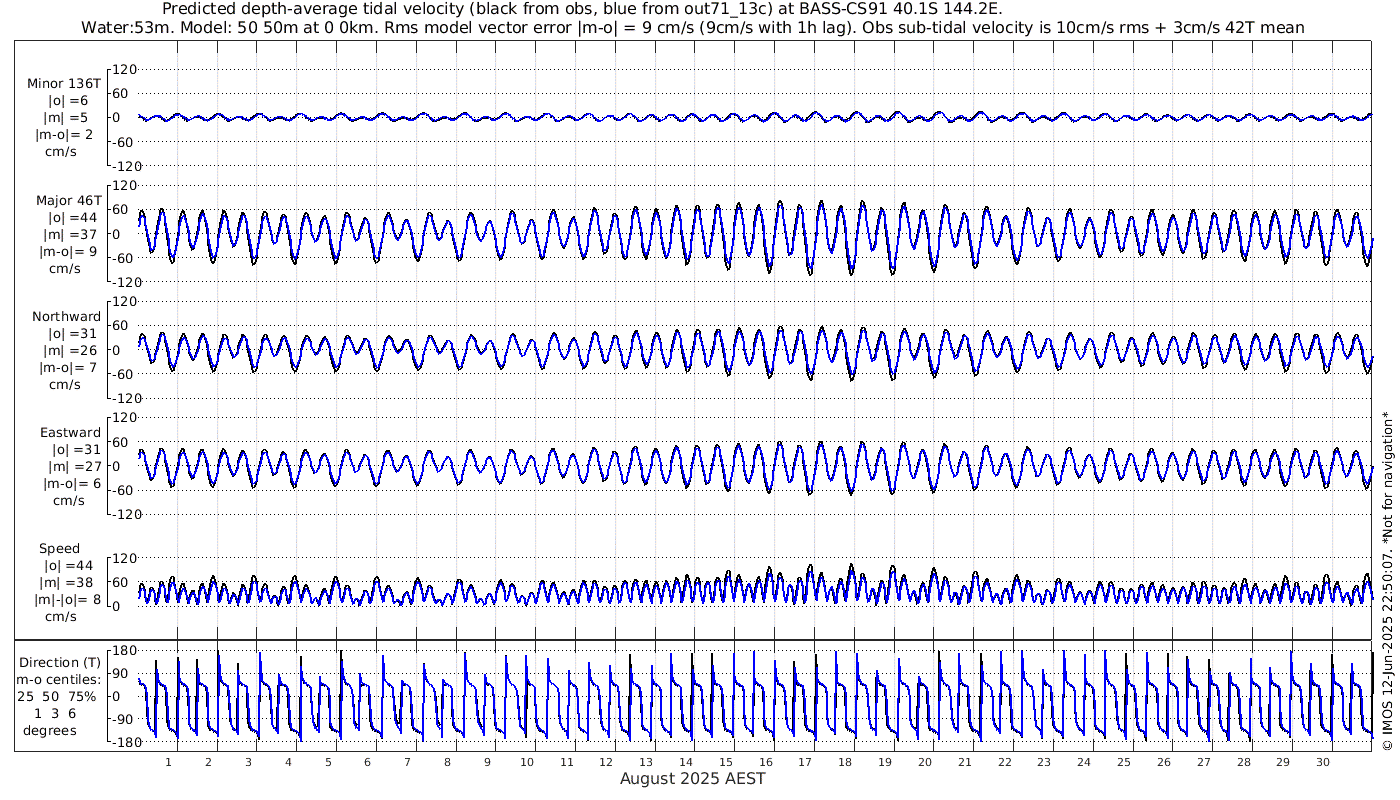Click the '|m-o|= 9' text under Major
This screenshot has width=1400, height=800.
(66, 251)
